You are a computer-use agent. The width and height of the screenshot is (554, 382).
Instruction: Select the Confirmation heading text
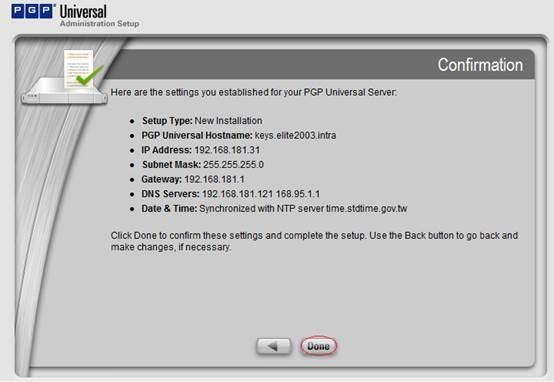coord(480,65)
